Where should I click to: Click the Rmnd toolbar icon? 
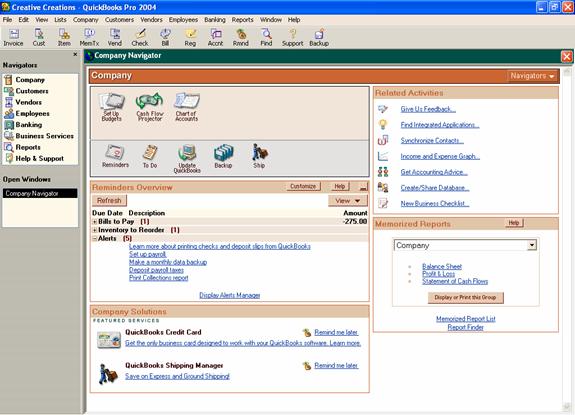[x=241, y=37]
